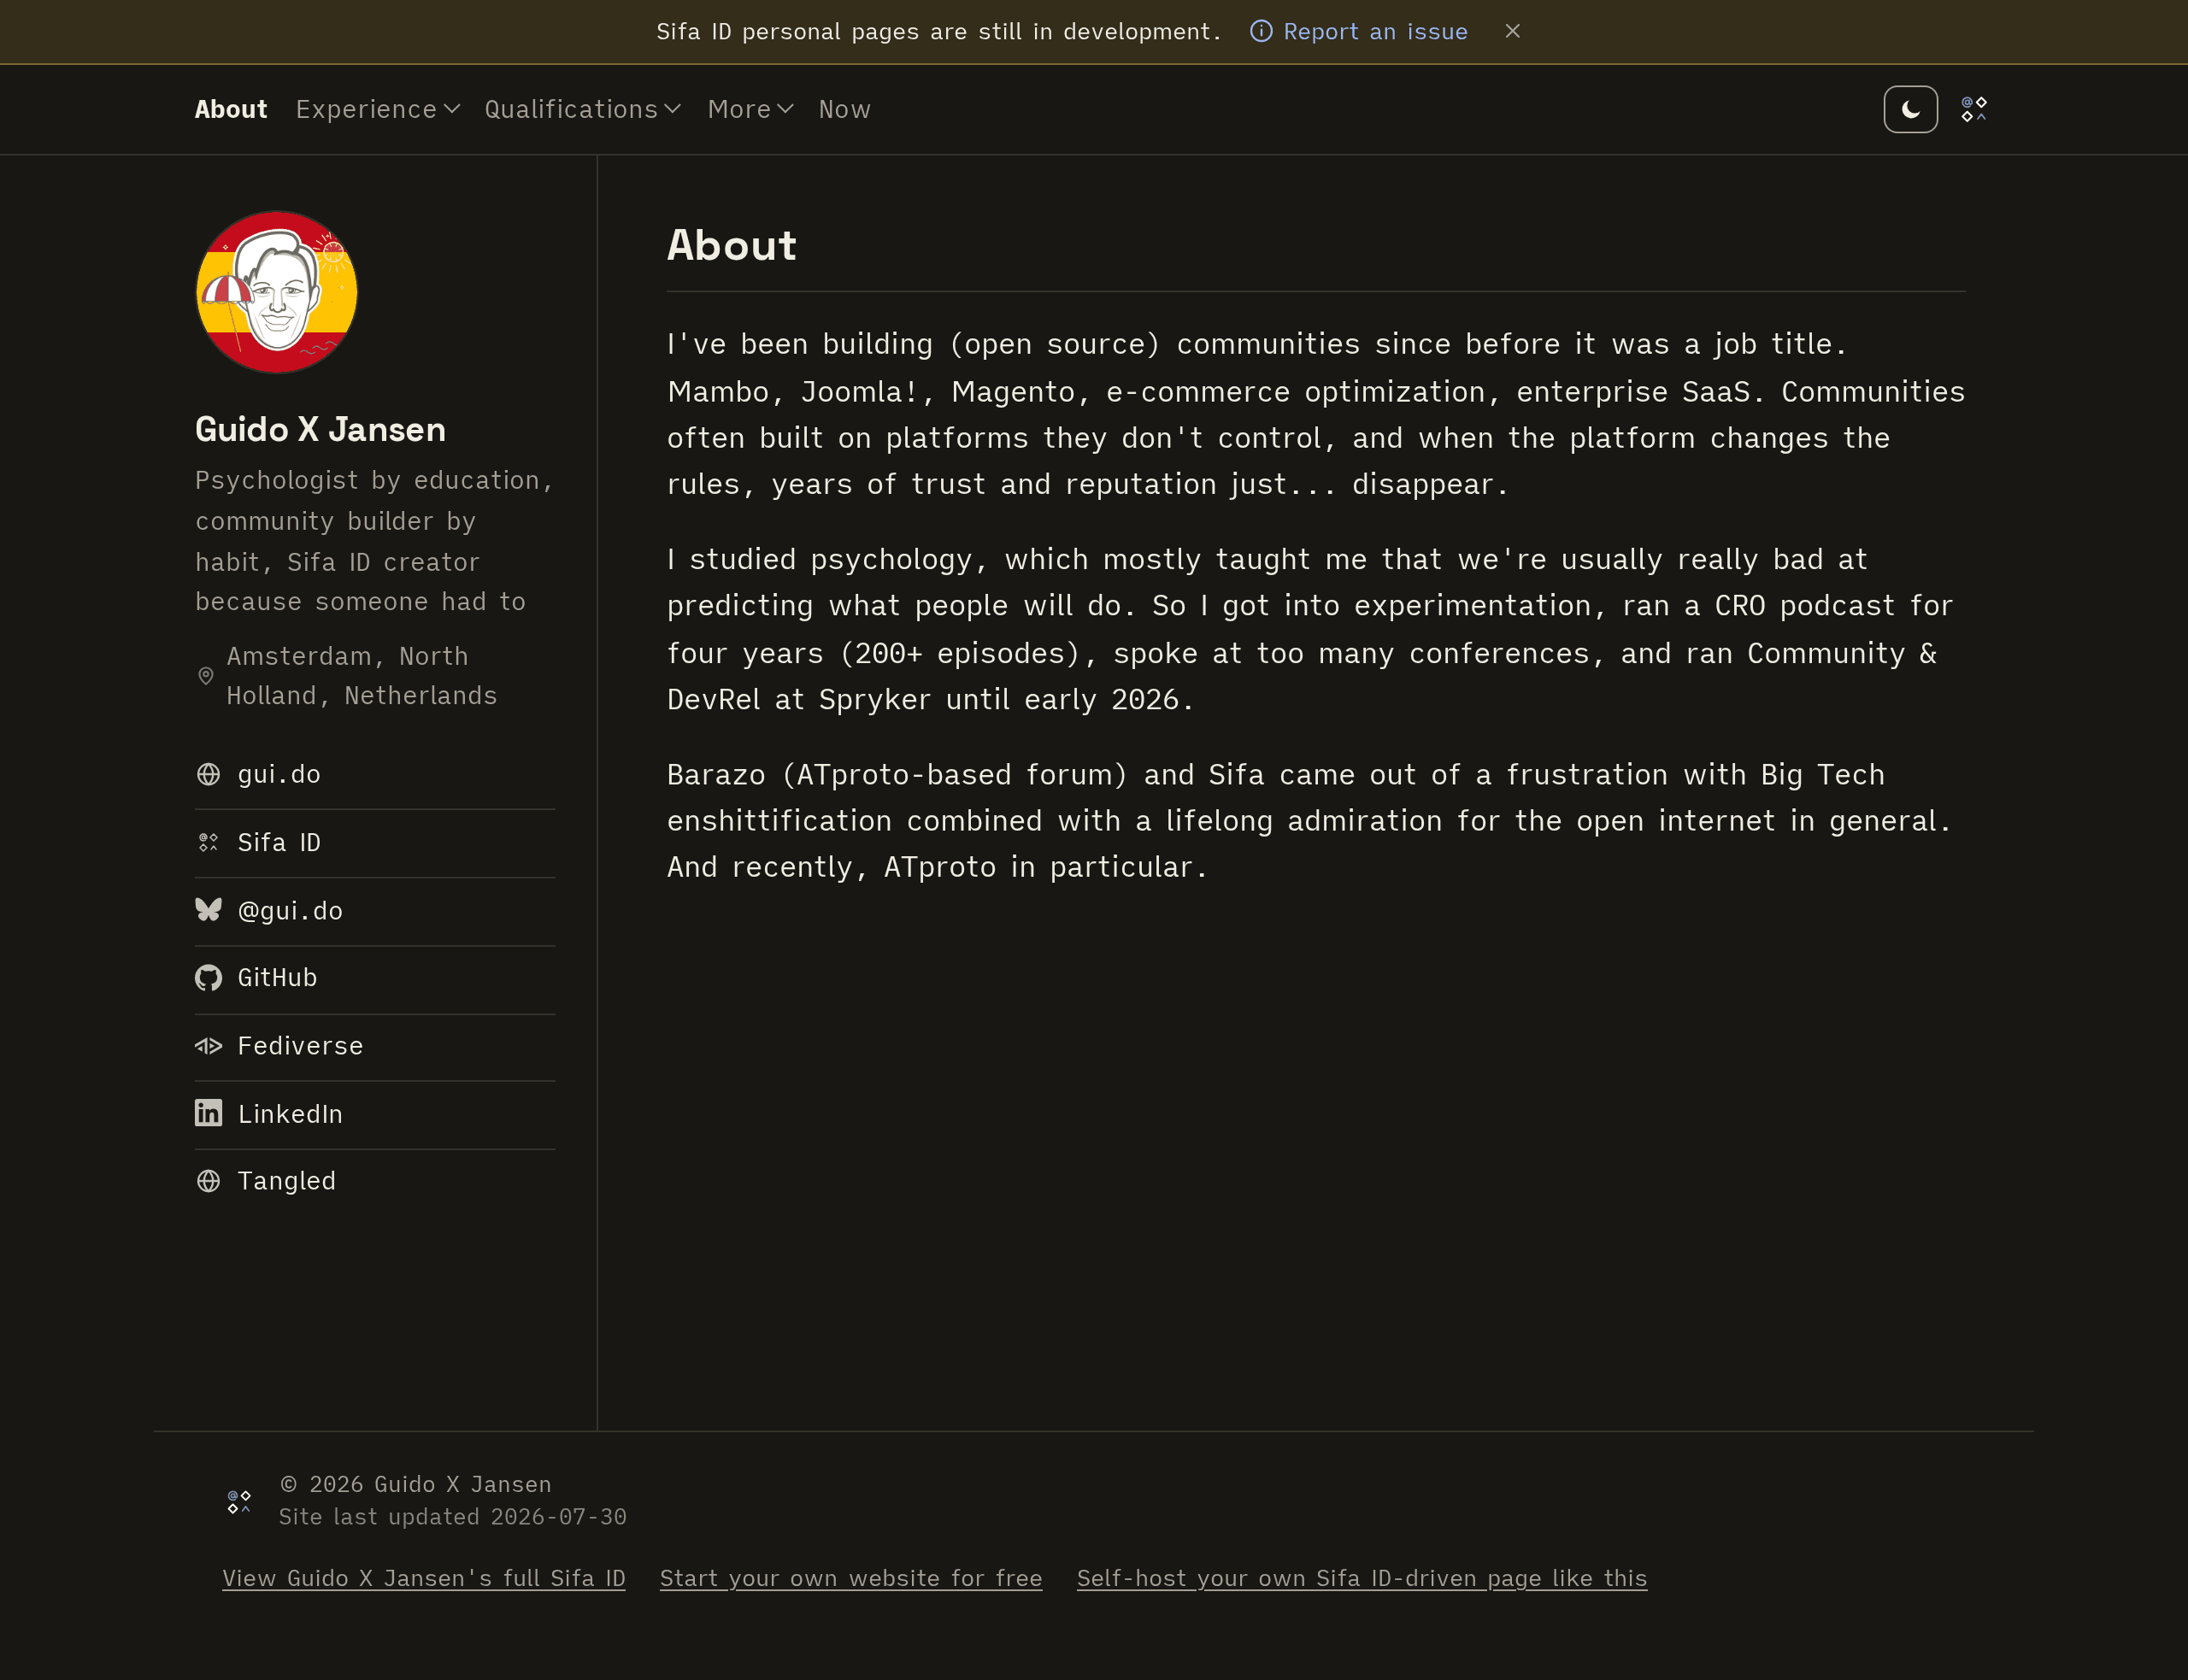Click the globe icon next to gui.do
The width and height of the screenshot is (2188, 1680).
click(208, 774)
